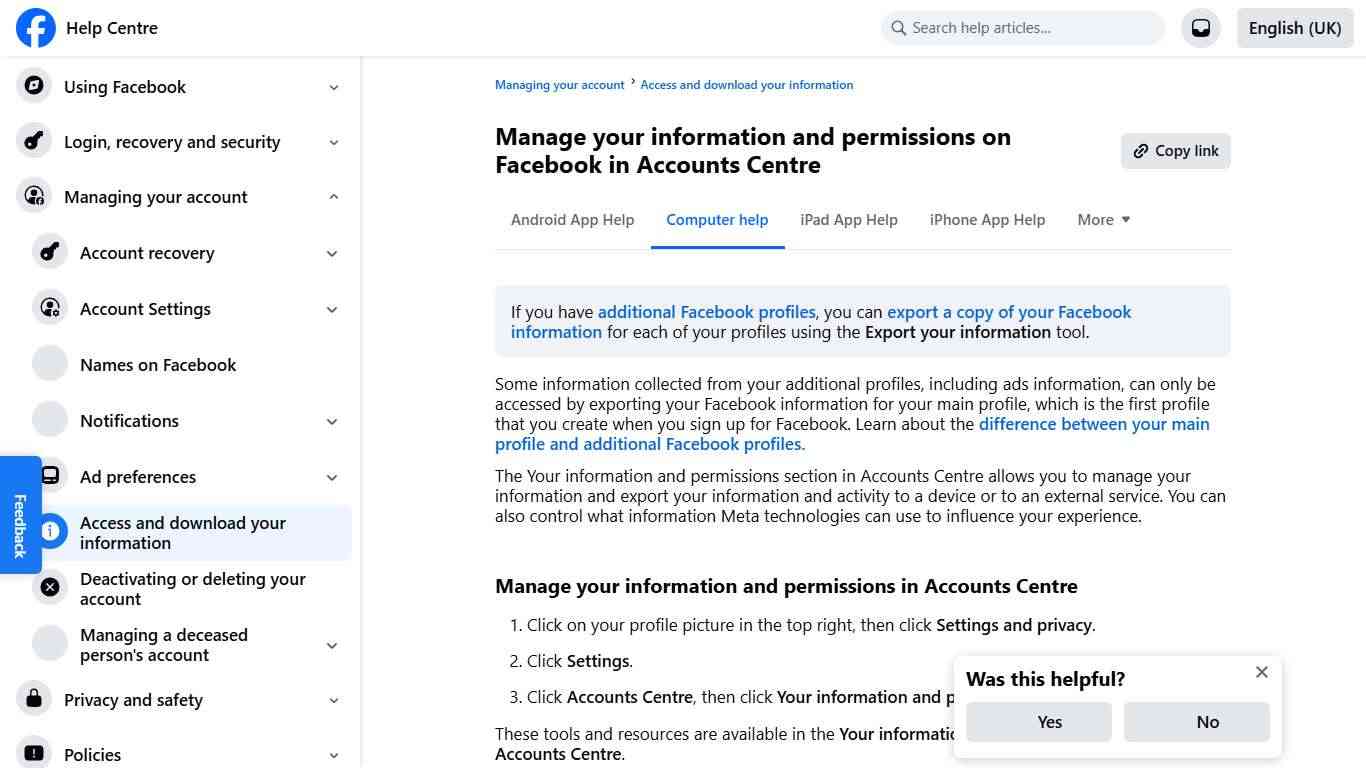The height and width of the screenshot is (768, 1366).
Task: Click the Facebook logo
Action: (x=35, y=28)
